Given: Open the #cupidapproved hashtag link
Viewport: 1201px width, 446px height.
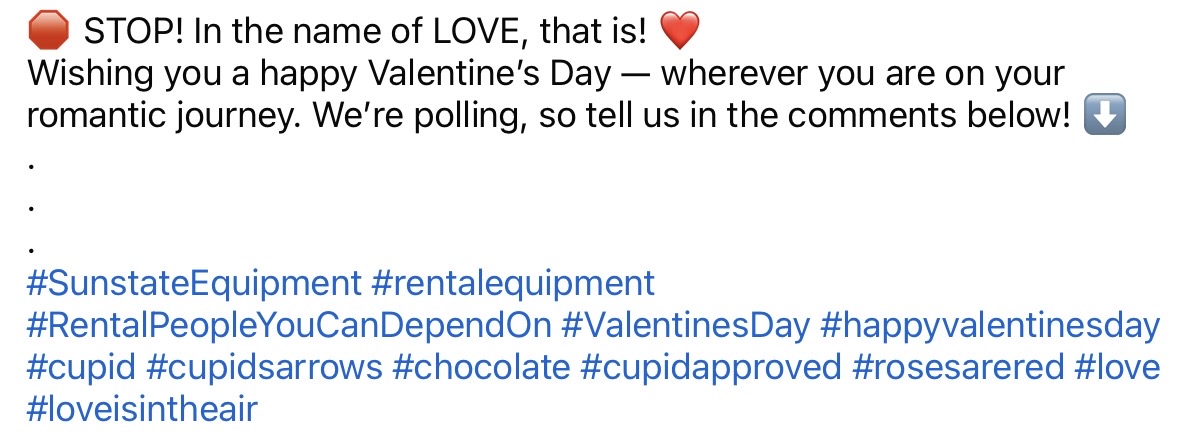Looking at the screenshot, I should point(711,368).
